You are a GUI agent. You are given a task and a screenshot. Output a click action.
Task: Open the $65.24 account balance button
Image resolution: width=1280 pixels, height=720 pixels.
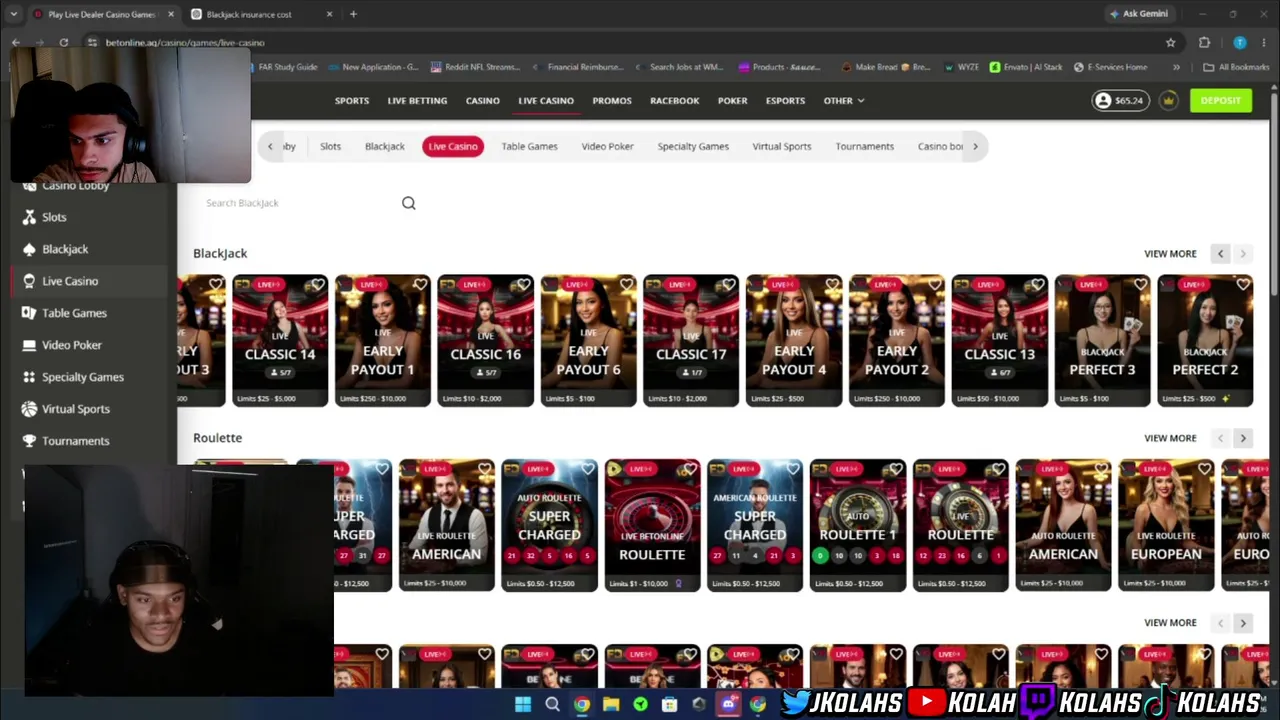(x=1120, y=101)
